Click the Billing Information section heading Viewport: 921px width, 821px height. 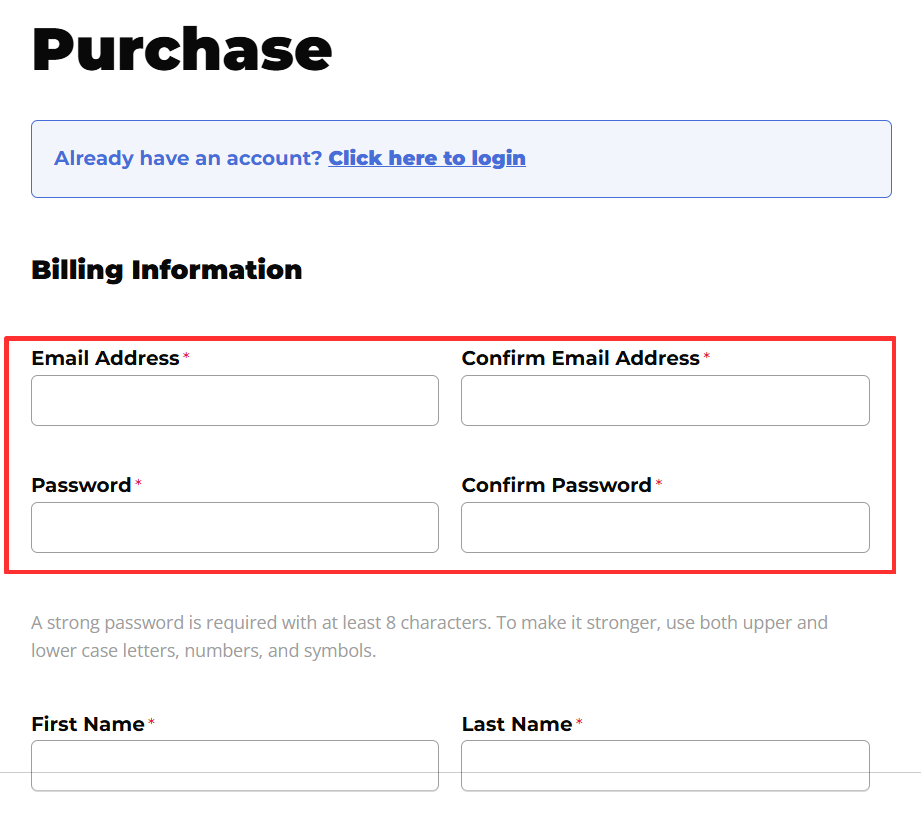166,269
